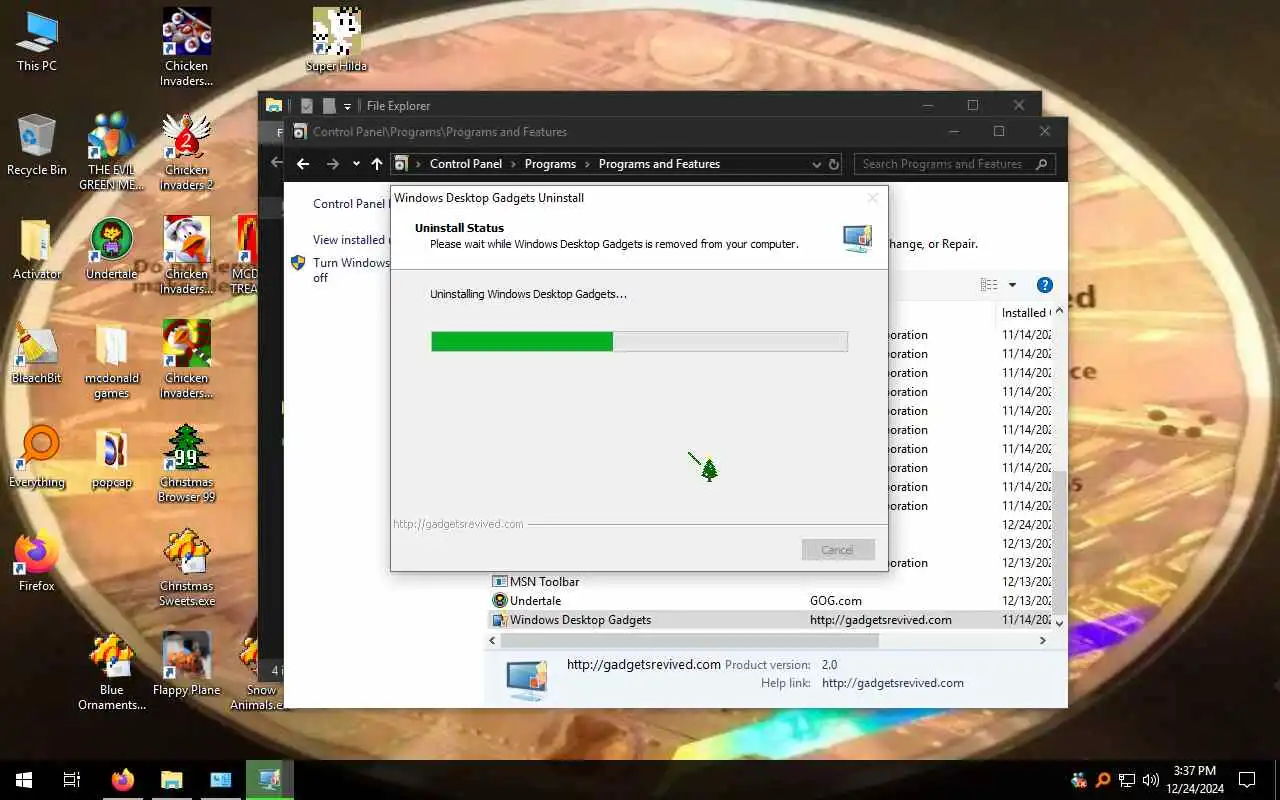The height and width of the screenshot is (800, 1280).
Task: Run Christmas Sweets.exe from desktop
Action: pos(186,568)
